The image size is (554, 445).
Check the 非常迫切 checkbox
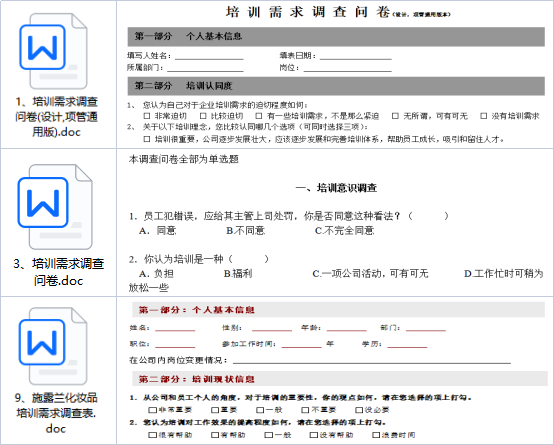[x=147, y=116]
